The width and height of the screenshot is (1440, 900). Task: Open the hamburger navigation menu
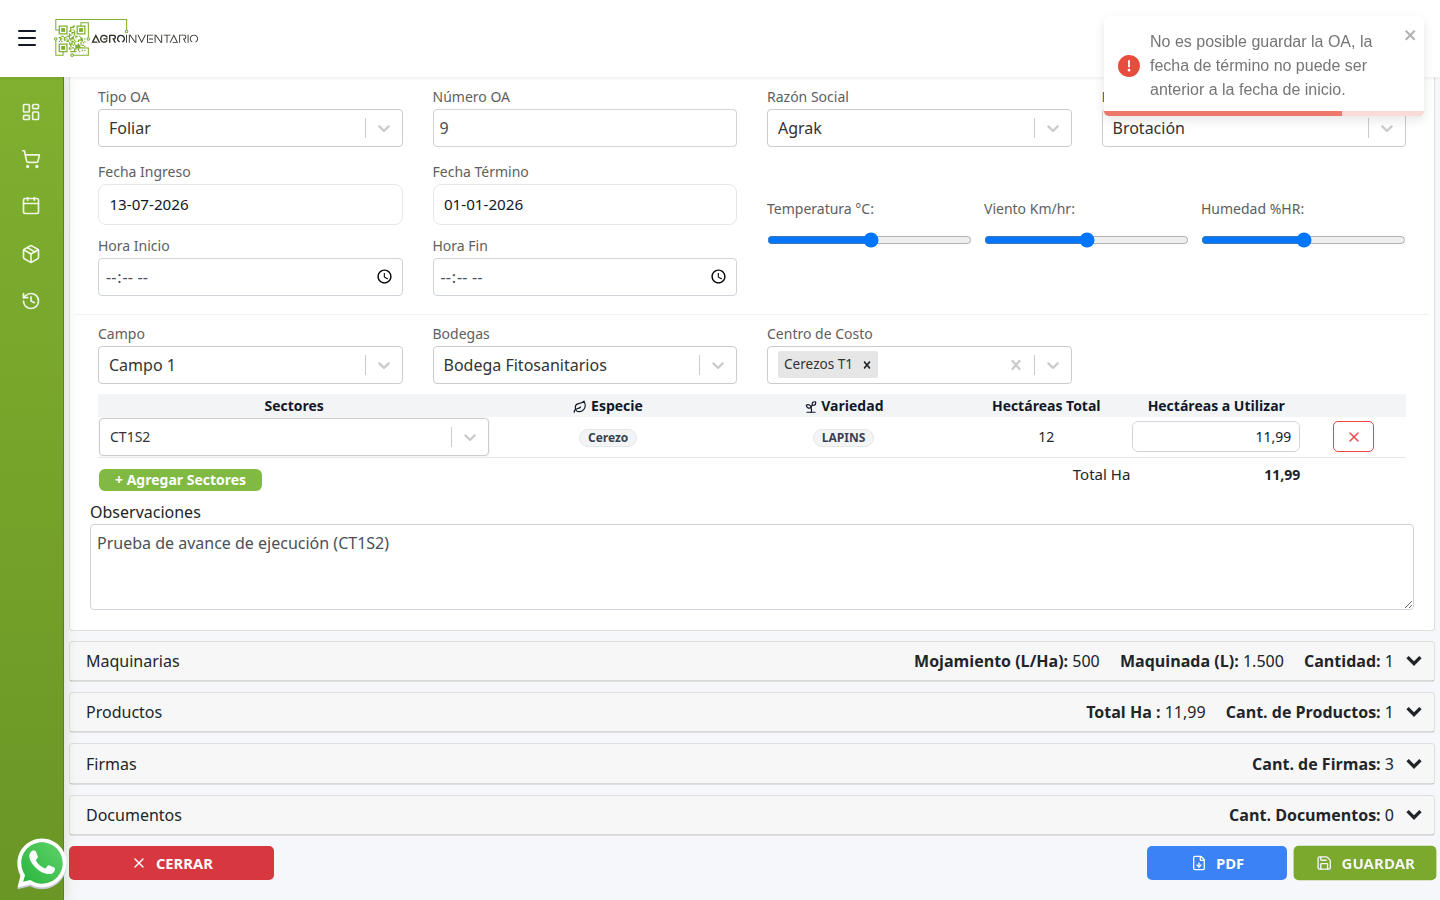click(x=27, y=38)
